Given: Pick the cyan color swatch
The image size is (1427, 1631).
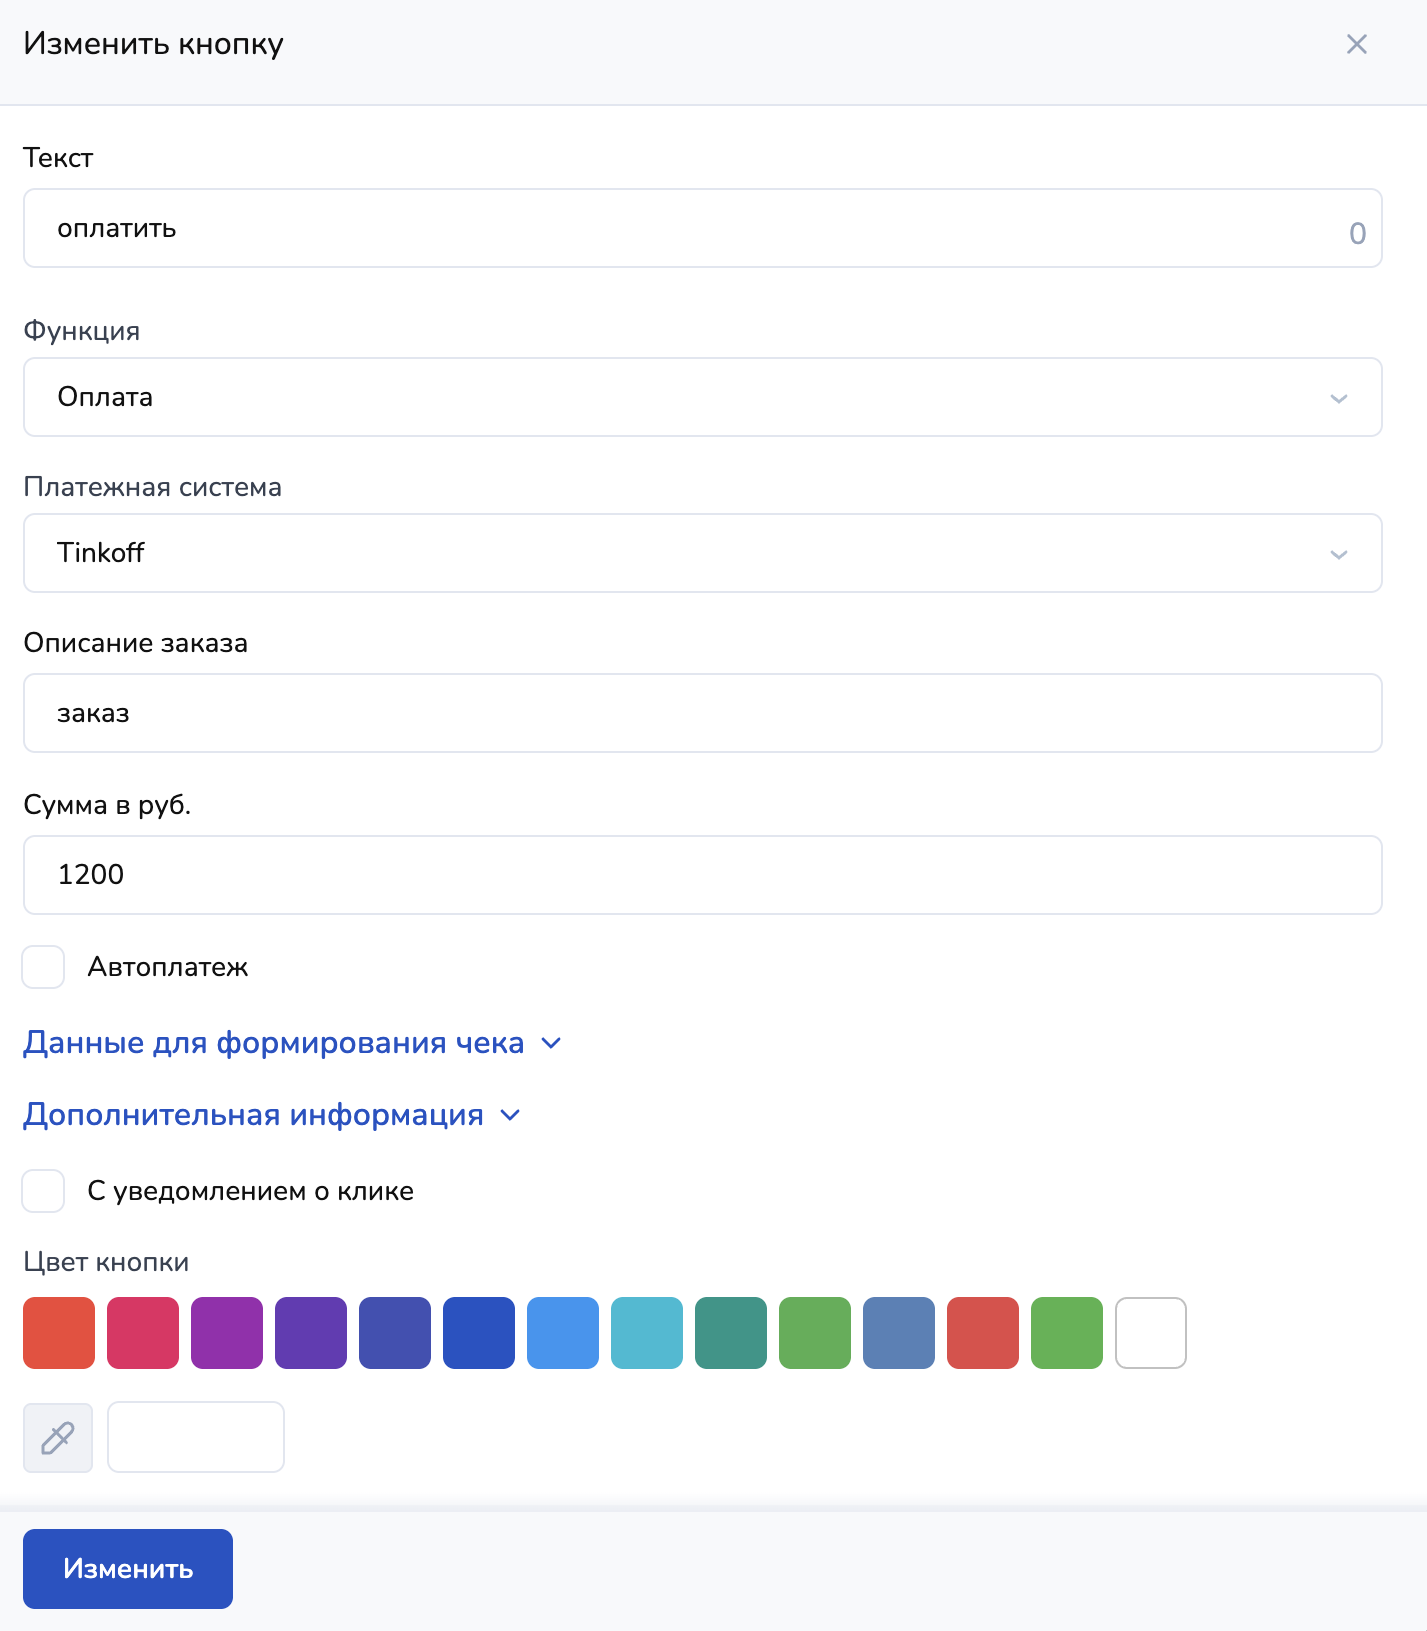Looking at the screenshot, I should tap(647, 1333).
